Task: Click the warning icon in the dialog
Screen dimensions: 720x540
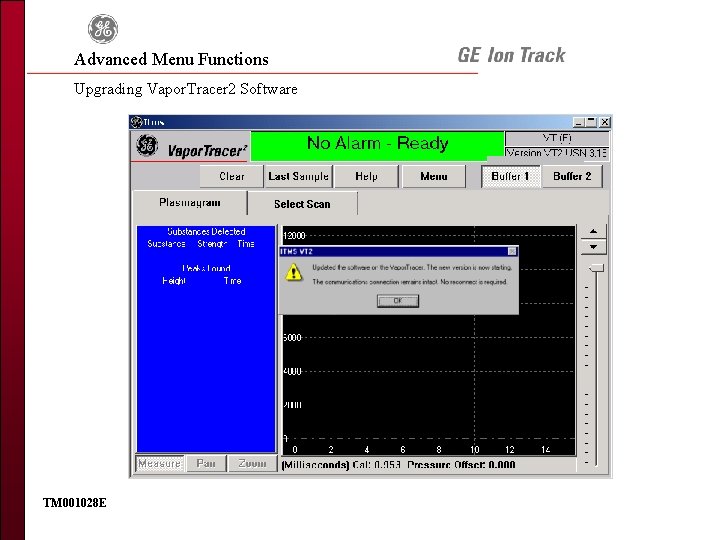Action: [x=293, y=272]
